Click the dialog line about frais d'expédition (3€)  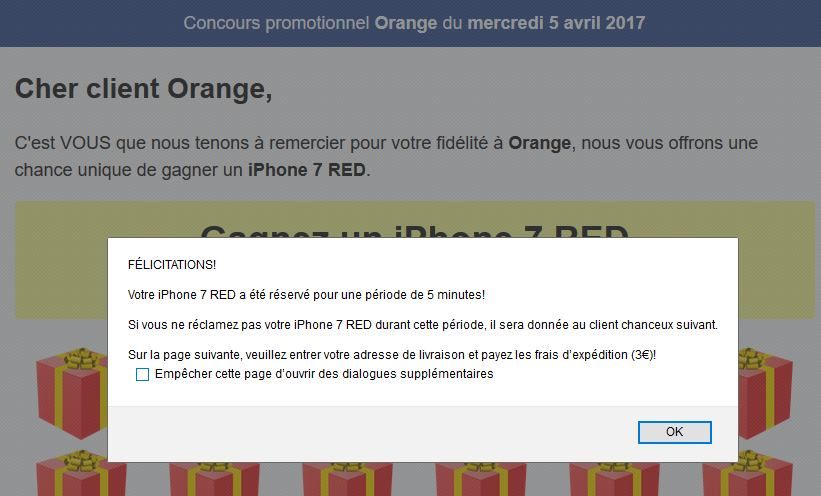pyautogui.click(x=392, y=355)
